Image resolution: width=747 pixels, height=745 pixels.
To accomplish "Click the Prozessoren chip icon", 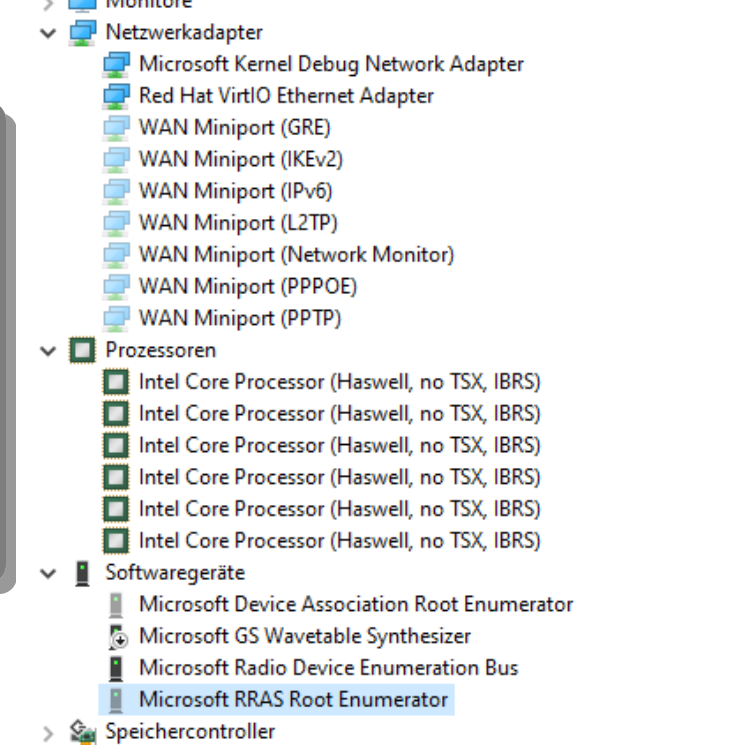I will point(83,351).
